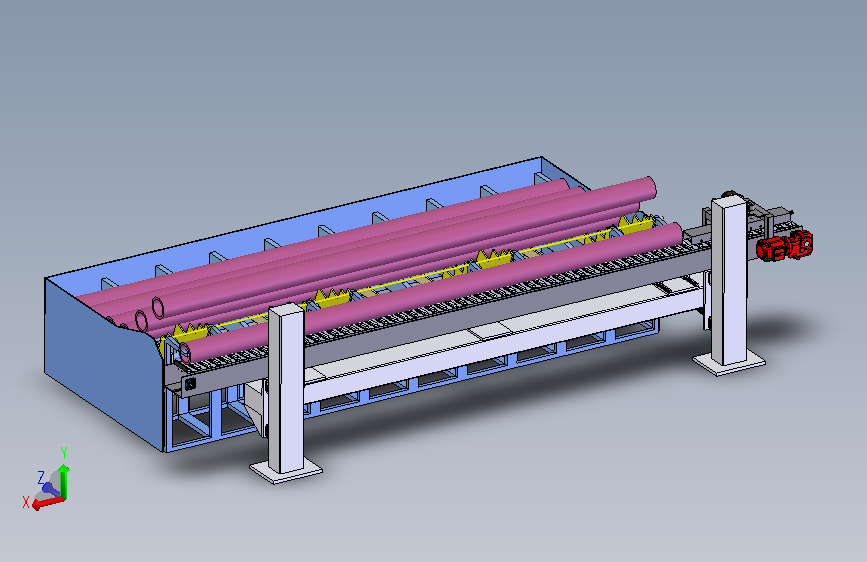
Task: Select the red gear motor on the conveyor
Action: tap(784, 246)
